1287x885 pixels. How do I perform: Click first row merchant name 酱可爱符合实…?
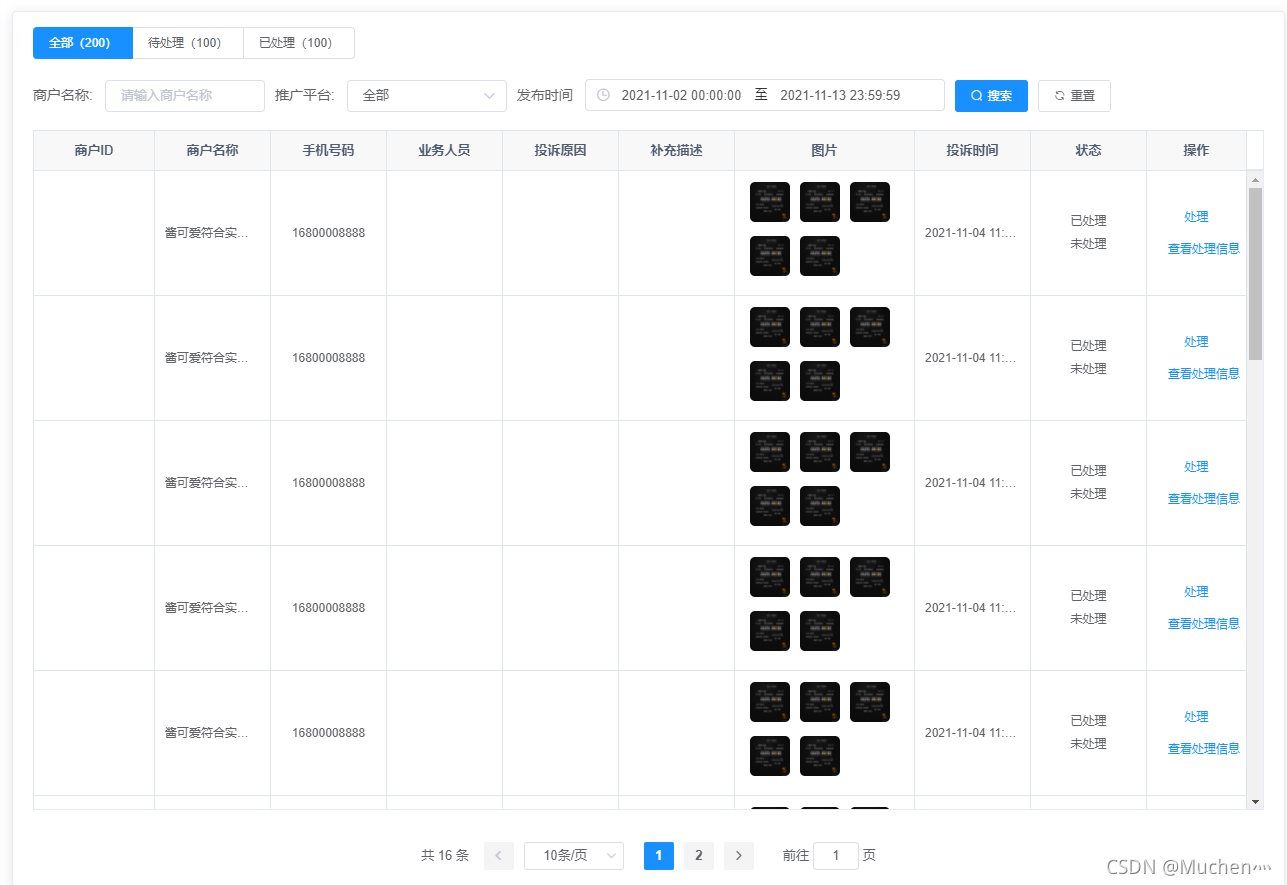point(207,233)
